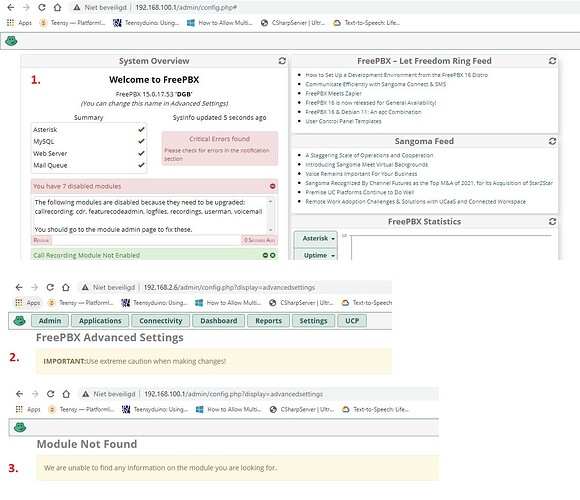This screenshot has width=580, height=500.
Task: Click not-secure warning in 192.168.2.6 address bar
Action: pos(85,287)
